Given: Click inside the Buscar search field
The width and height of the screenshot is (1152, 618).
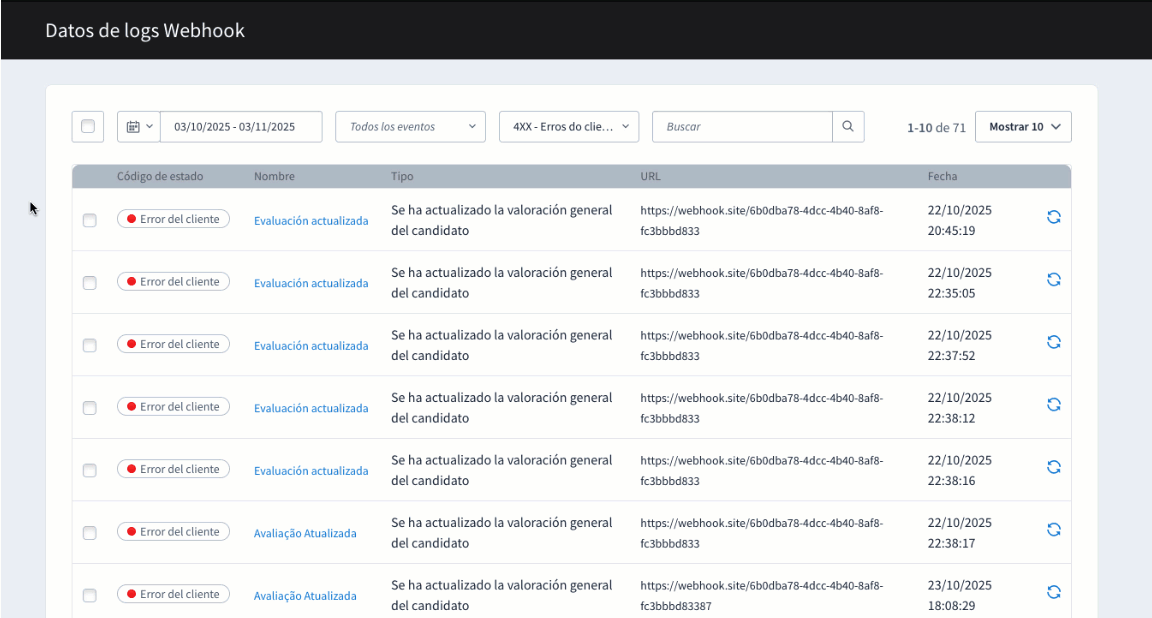Looking at the screenshot, I should [742, 126].
